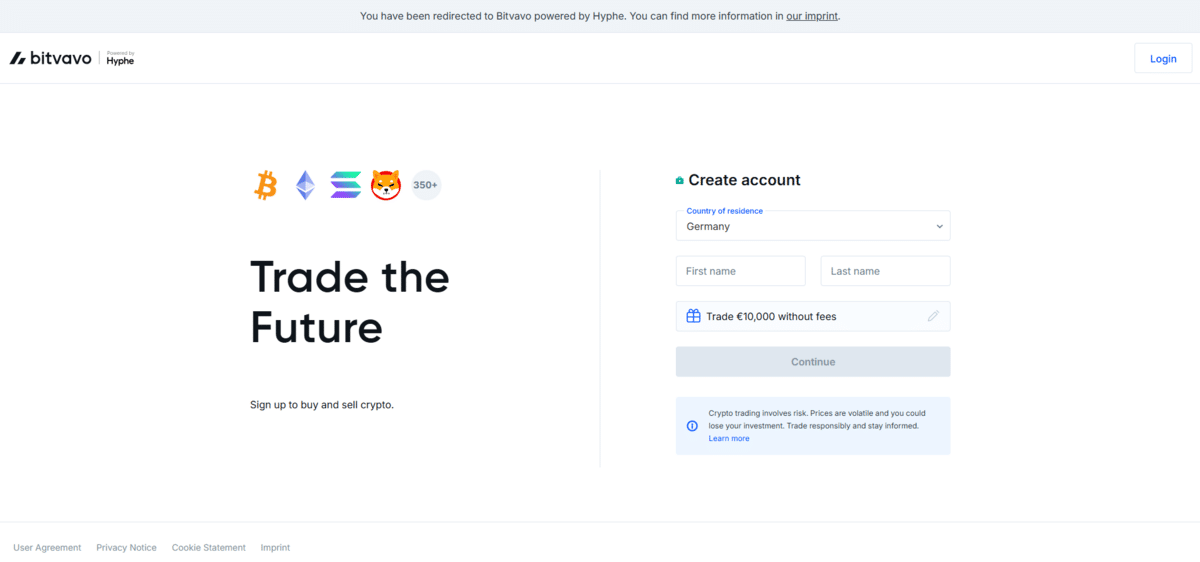Click the Hyphe logo in the header
Image resolution: width=1200 pixels, height=562 pixels.
click(x=120, y=59)
